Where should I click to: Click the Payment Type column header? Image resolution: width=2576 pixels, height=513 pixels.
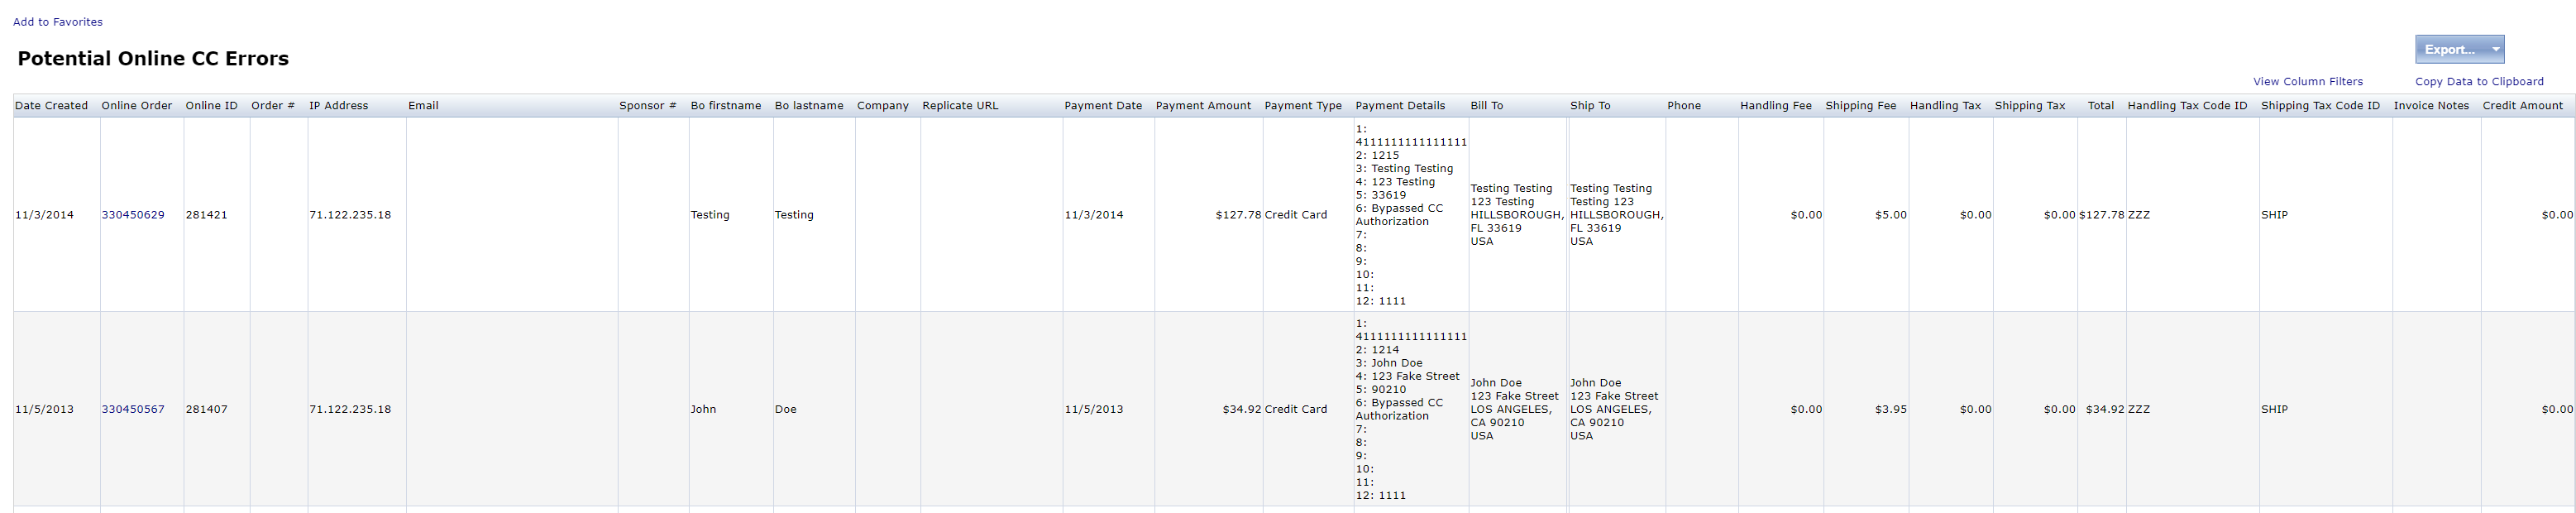[1302, 106]
